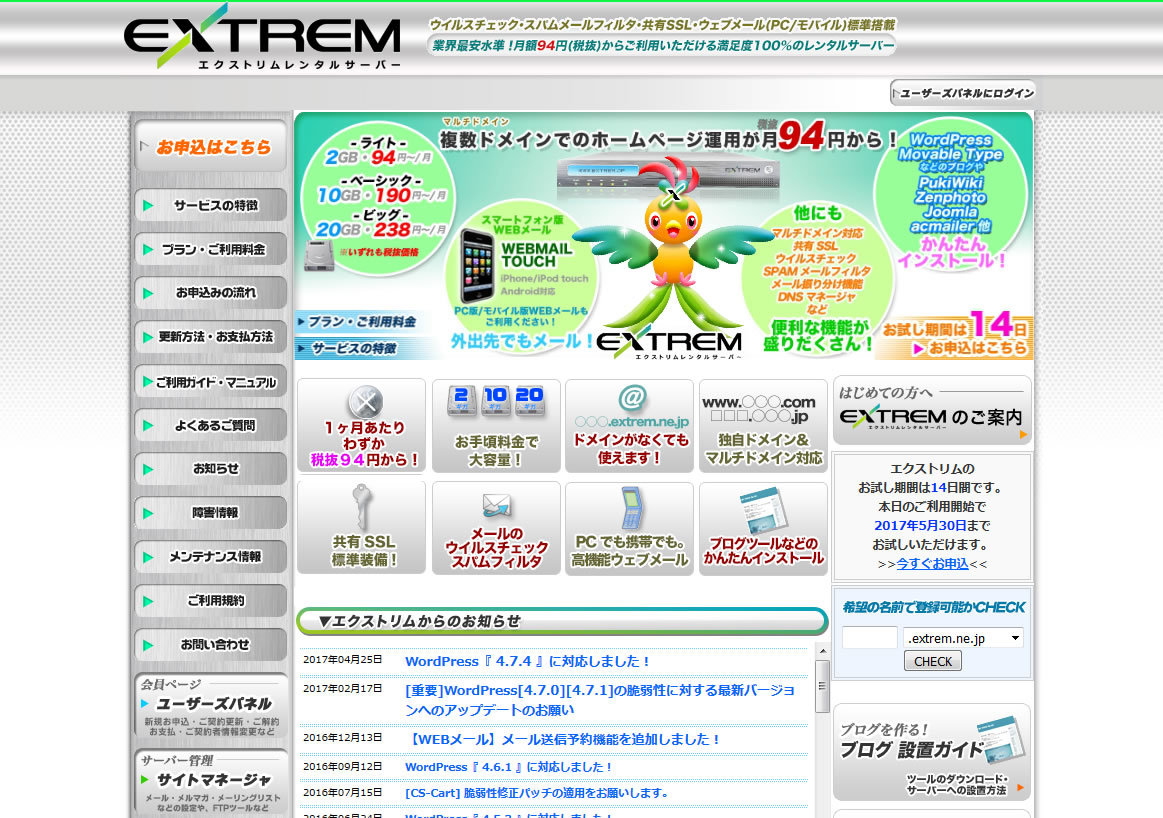Click the お手頃料金で大容量 tile text
This screenshot has width=1163, height=818.
tap(495, 451)
